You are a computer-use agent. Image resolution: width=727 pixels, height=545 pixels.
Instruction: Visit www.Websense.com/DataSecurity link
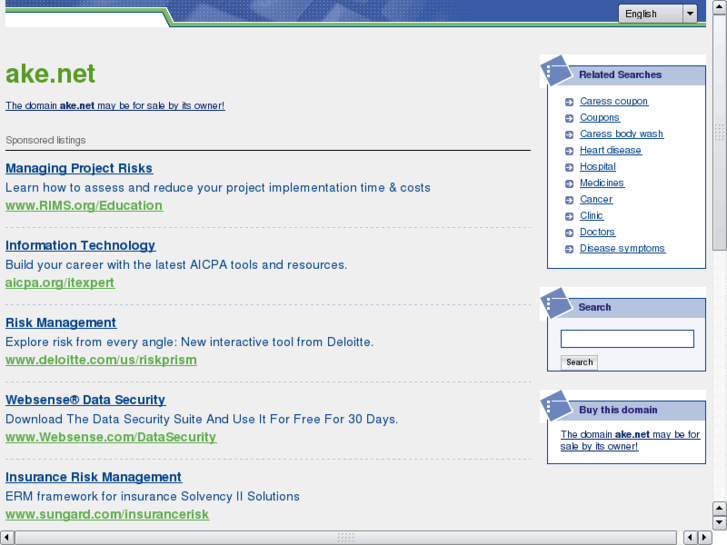click(111, 437)
